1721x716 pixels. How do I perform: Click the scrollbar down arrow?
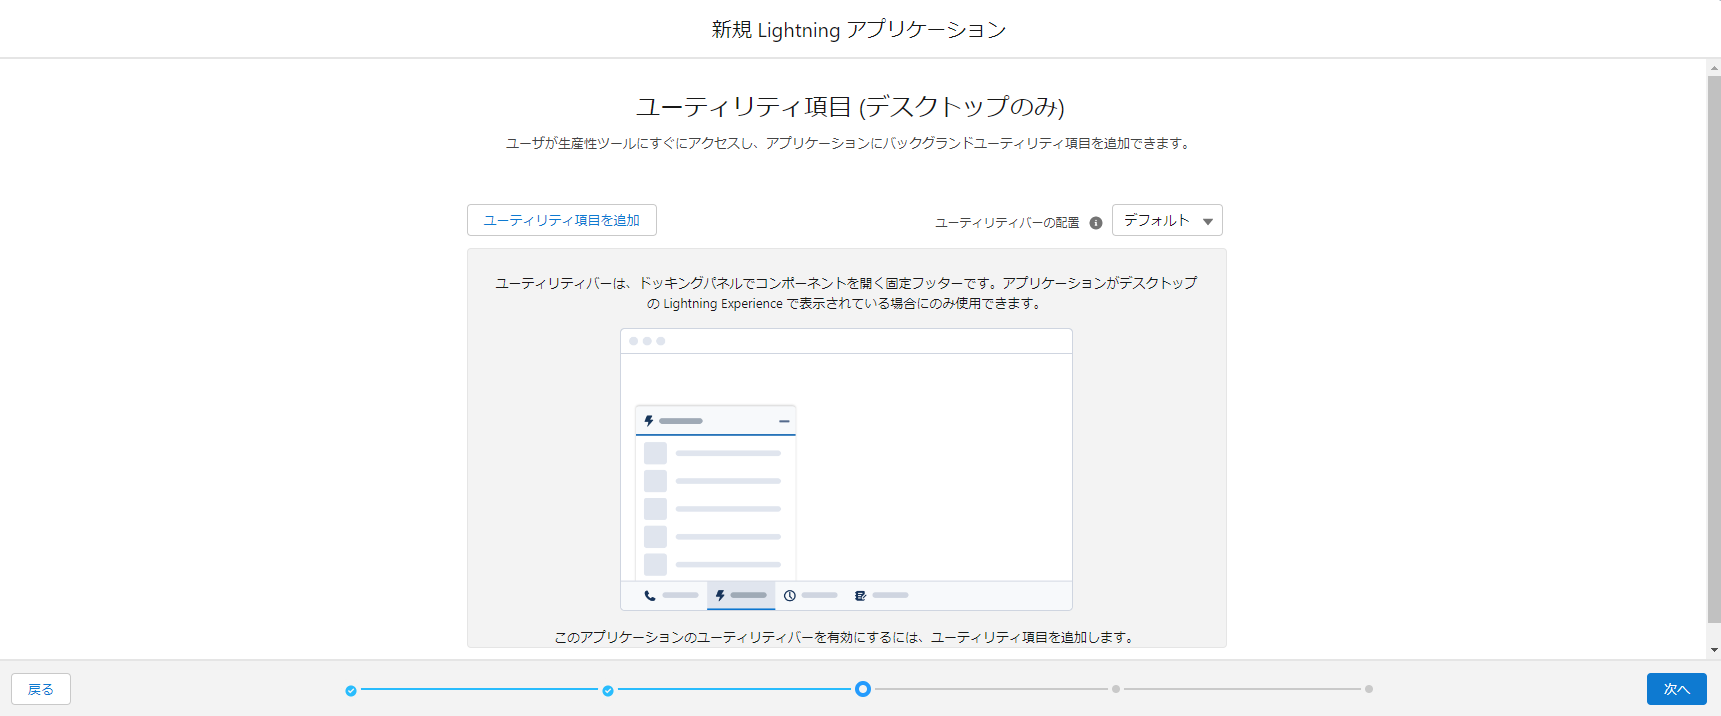point(1714,650)
